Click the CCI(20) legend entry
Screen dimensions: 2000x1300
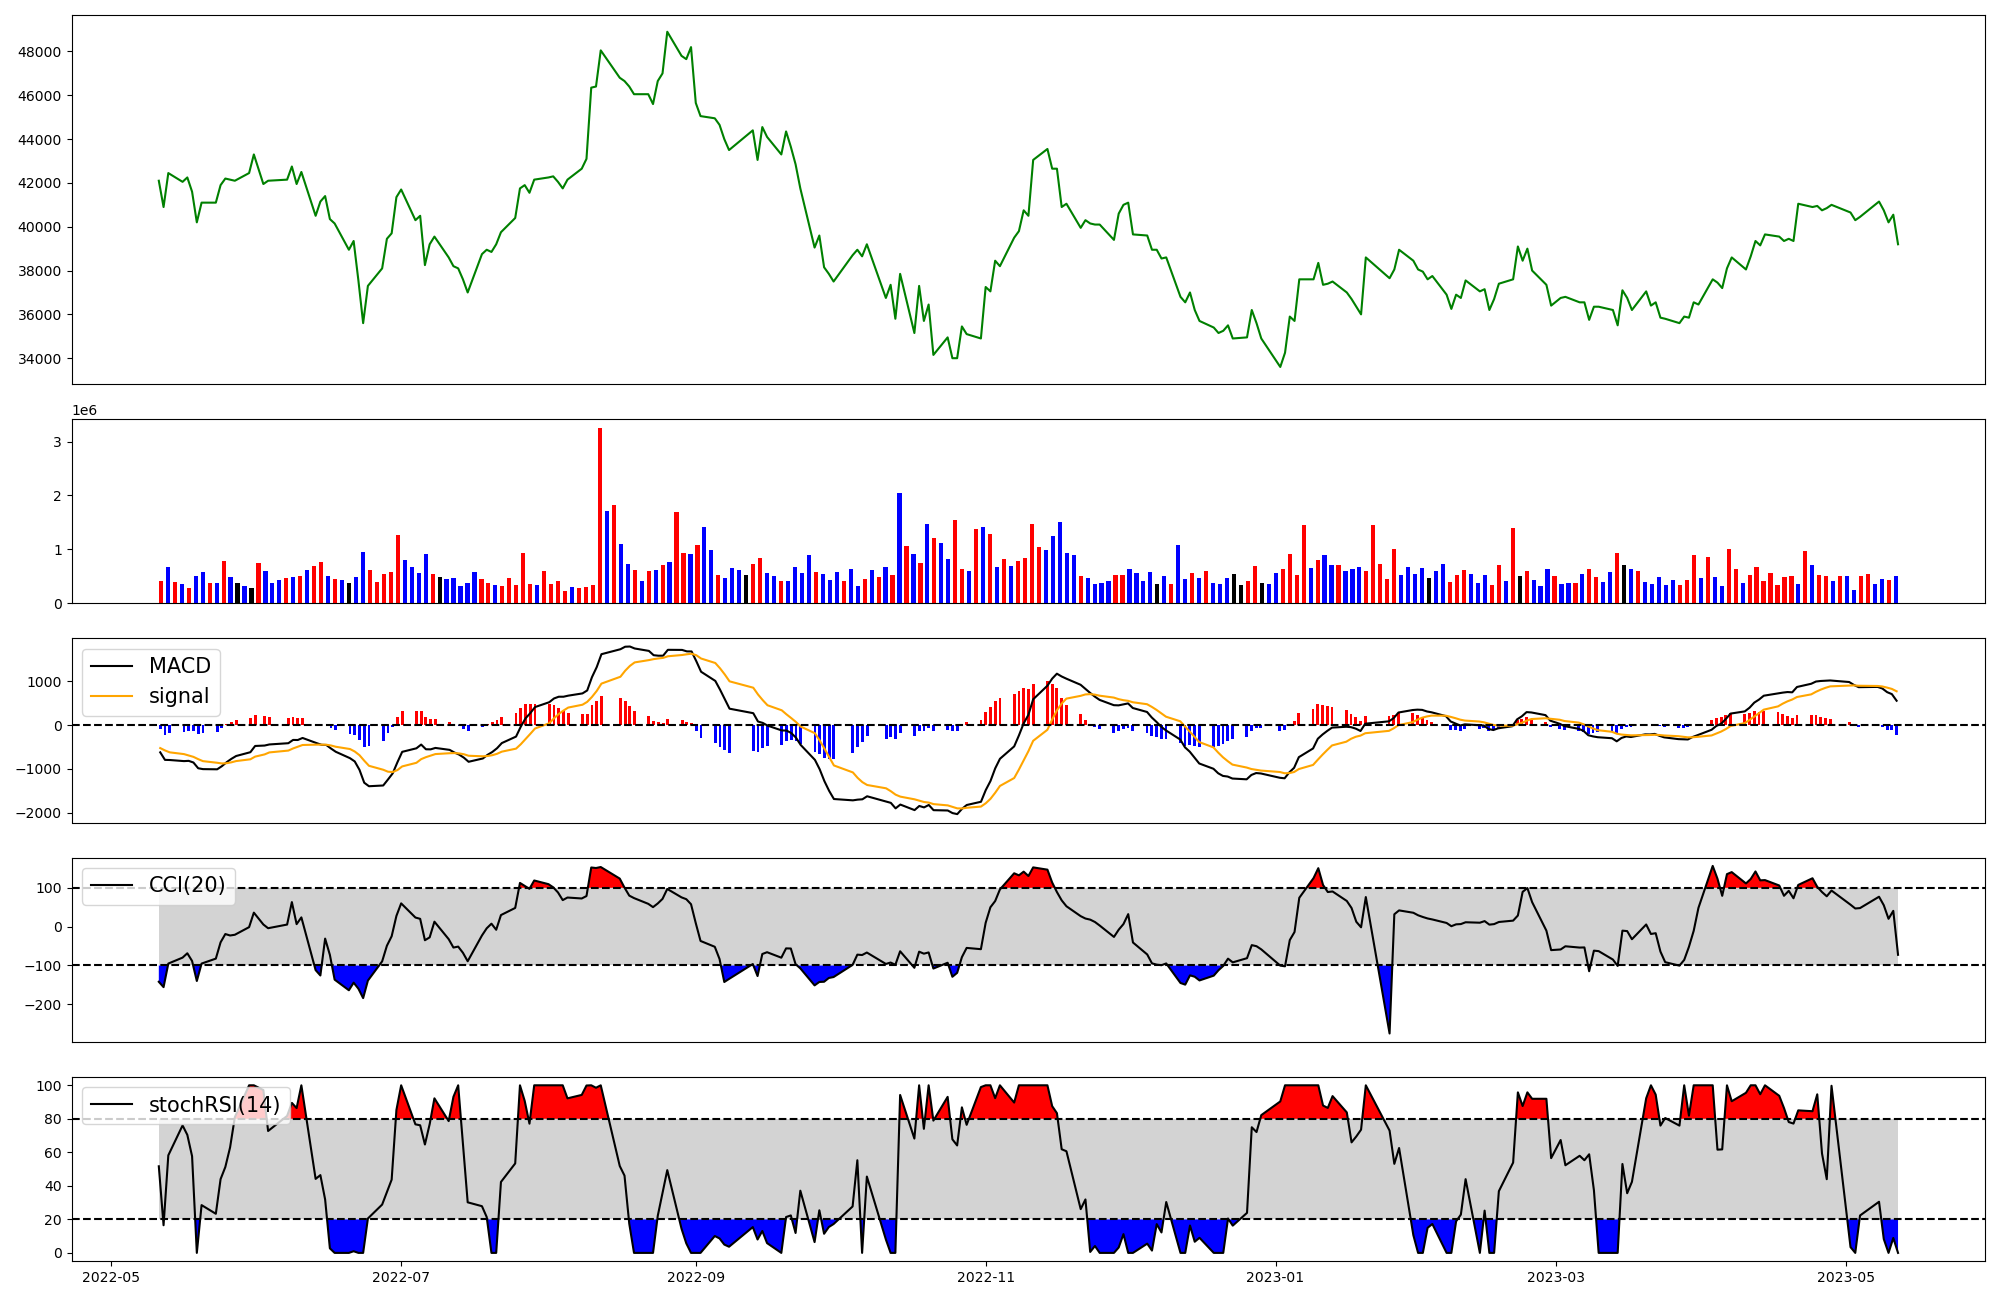click(186, 885)
